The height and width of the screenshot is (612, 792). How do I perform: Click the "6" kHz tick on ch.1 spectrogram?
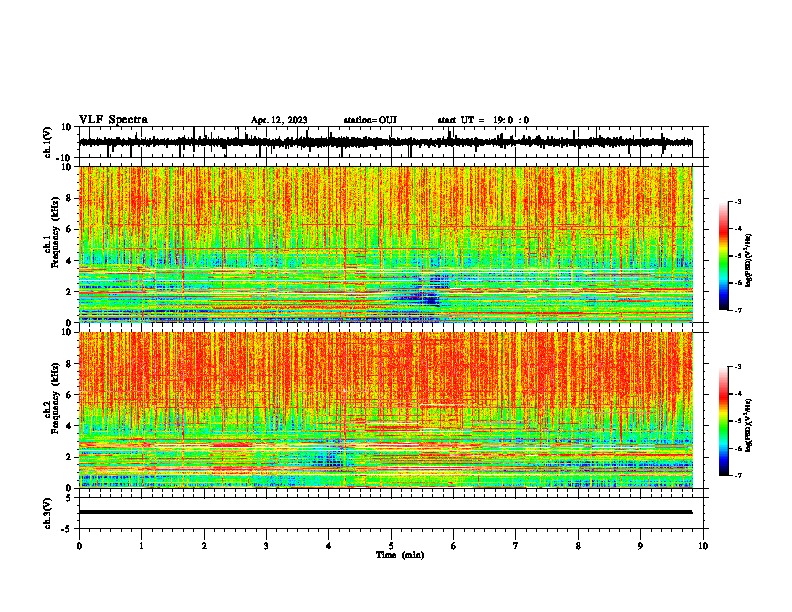(x=69, y=229)
